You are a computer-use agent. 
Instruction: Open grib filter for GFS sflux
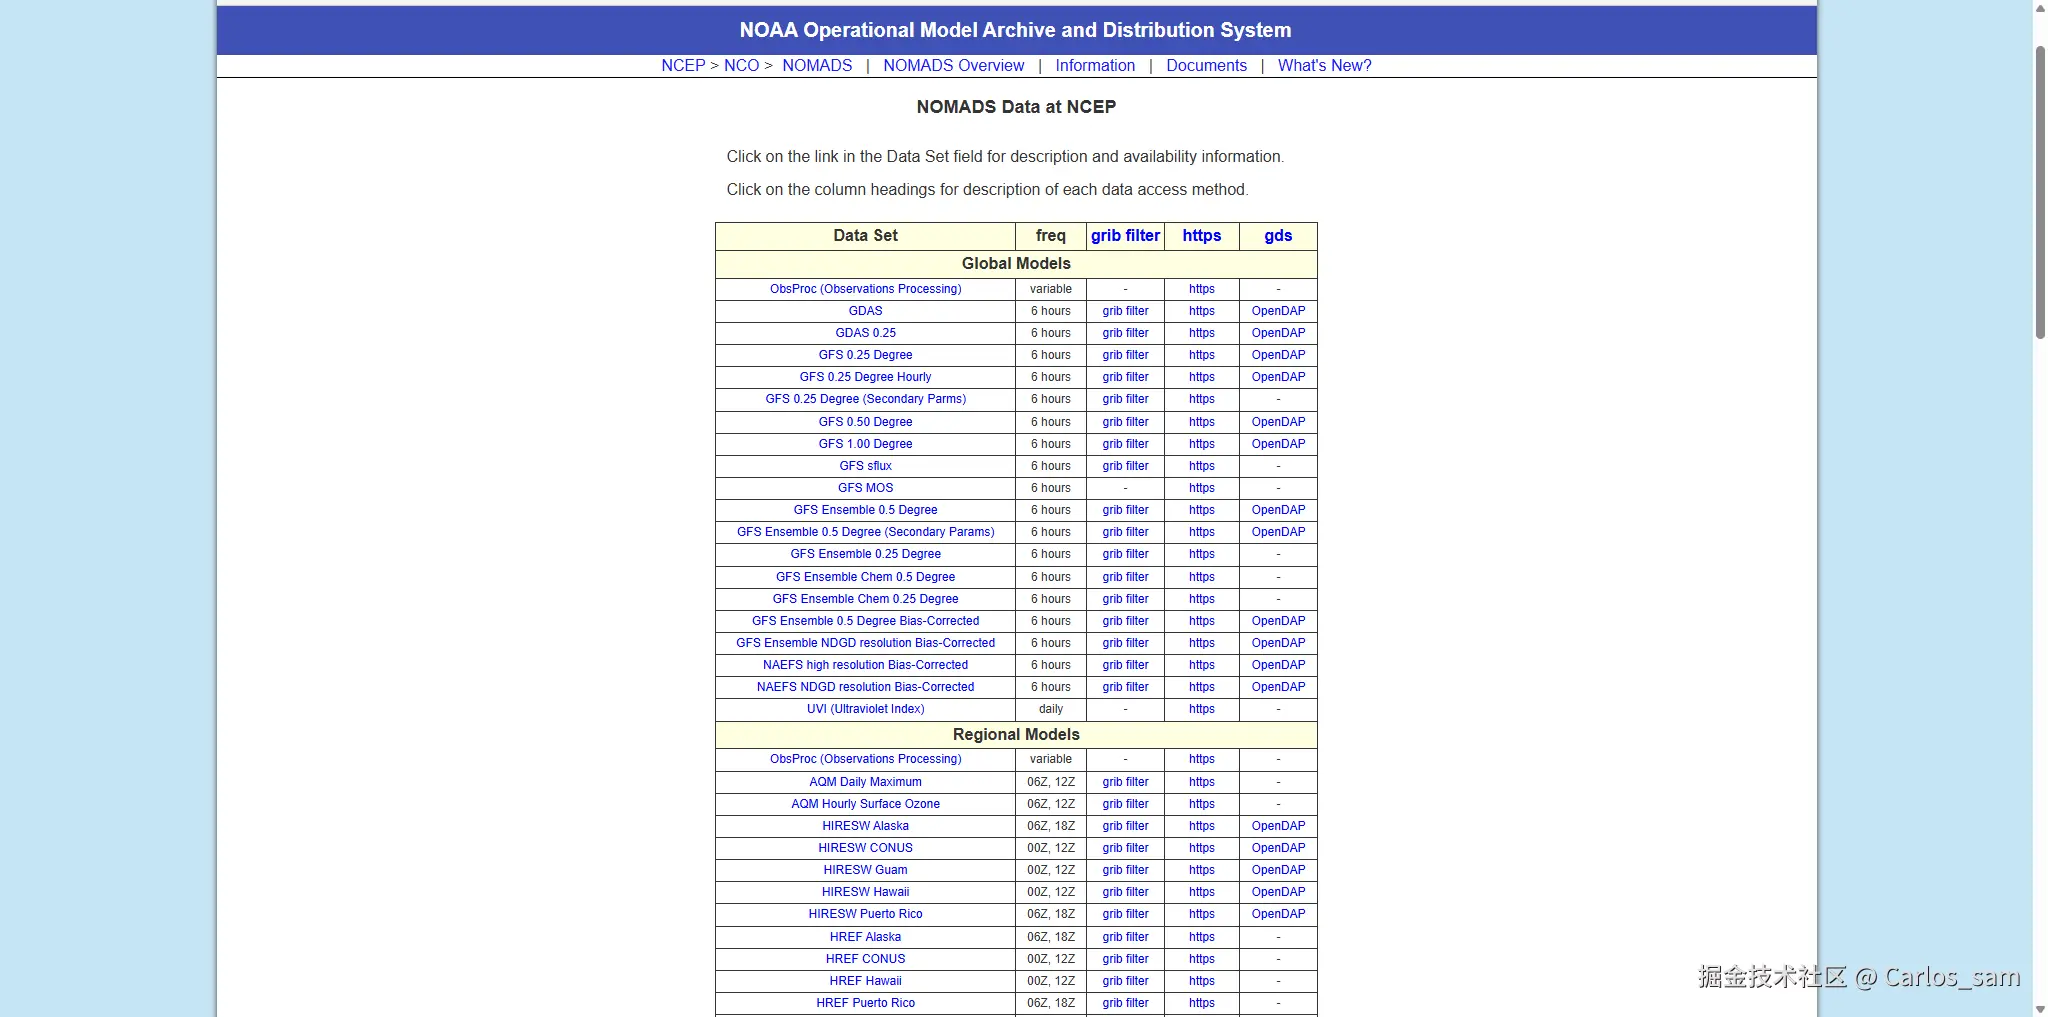[1125, 466]
